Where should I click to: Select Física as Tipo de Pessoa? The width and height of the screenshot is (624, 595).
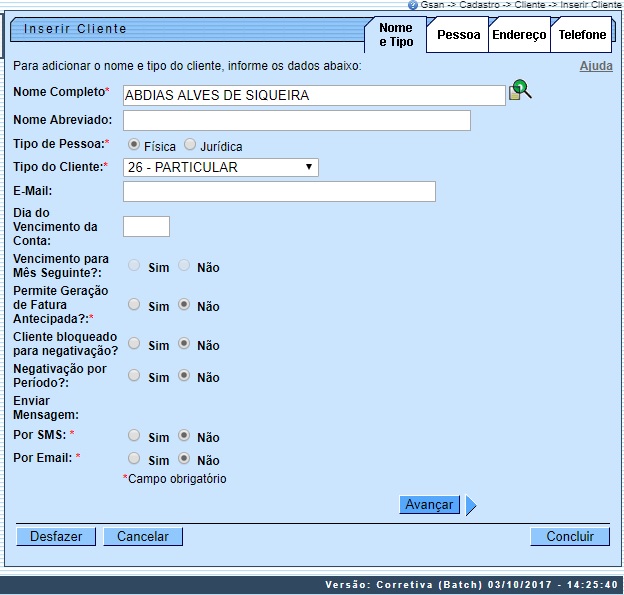point(134,145)
